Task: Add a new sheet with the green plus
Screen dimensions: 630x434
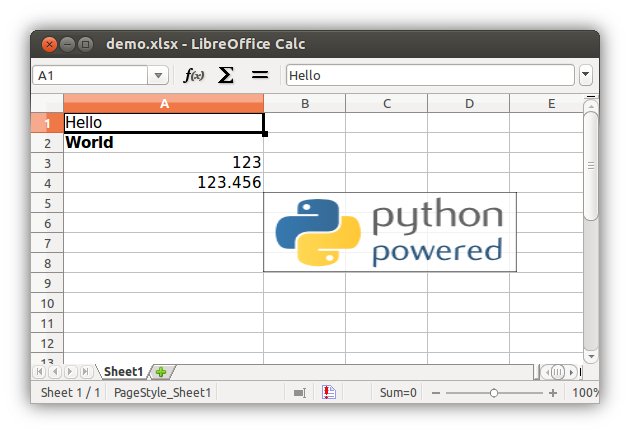Action: click(160, 372)
